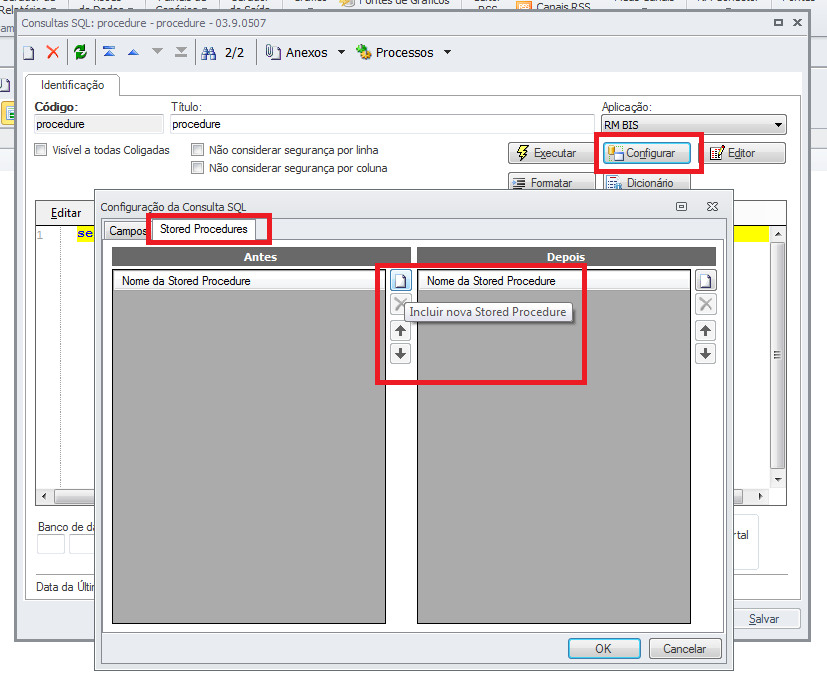Switch to the Campos tab
The image size is (827, 682).
pos(128,231)
